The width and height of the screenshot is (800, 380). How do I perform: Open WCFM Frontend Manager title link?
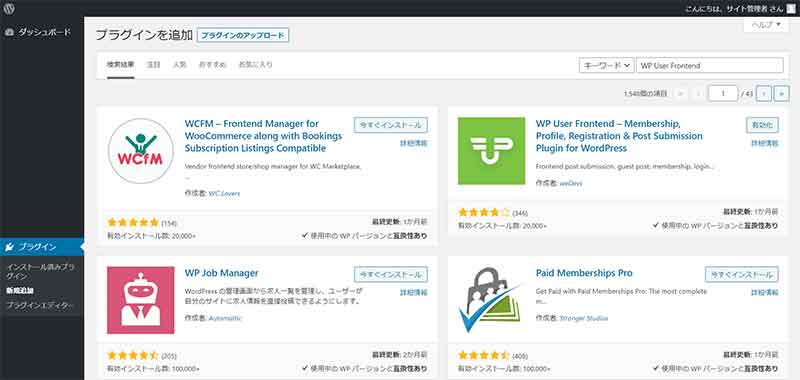click(x=263, y=136)
